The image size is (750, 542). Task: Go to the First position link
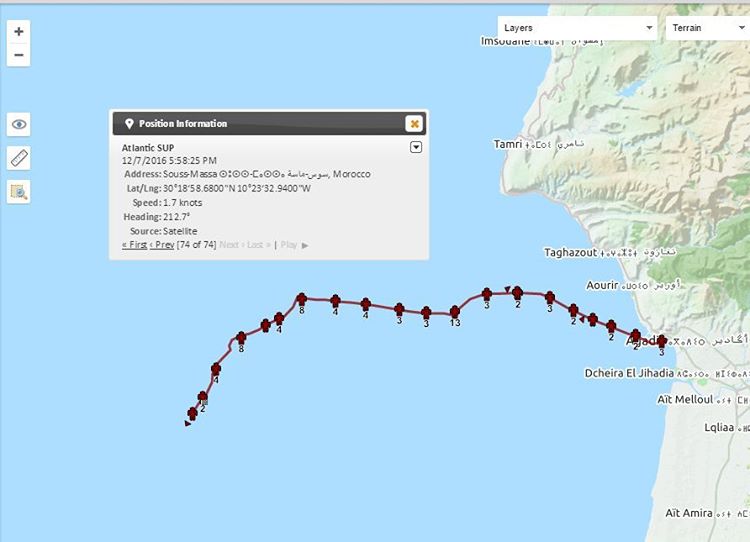[x=134, y=244]
